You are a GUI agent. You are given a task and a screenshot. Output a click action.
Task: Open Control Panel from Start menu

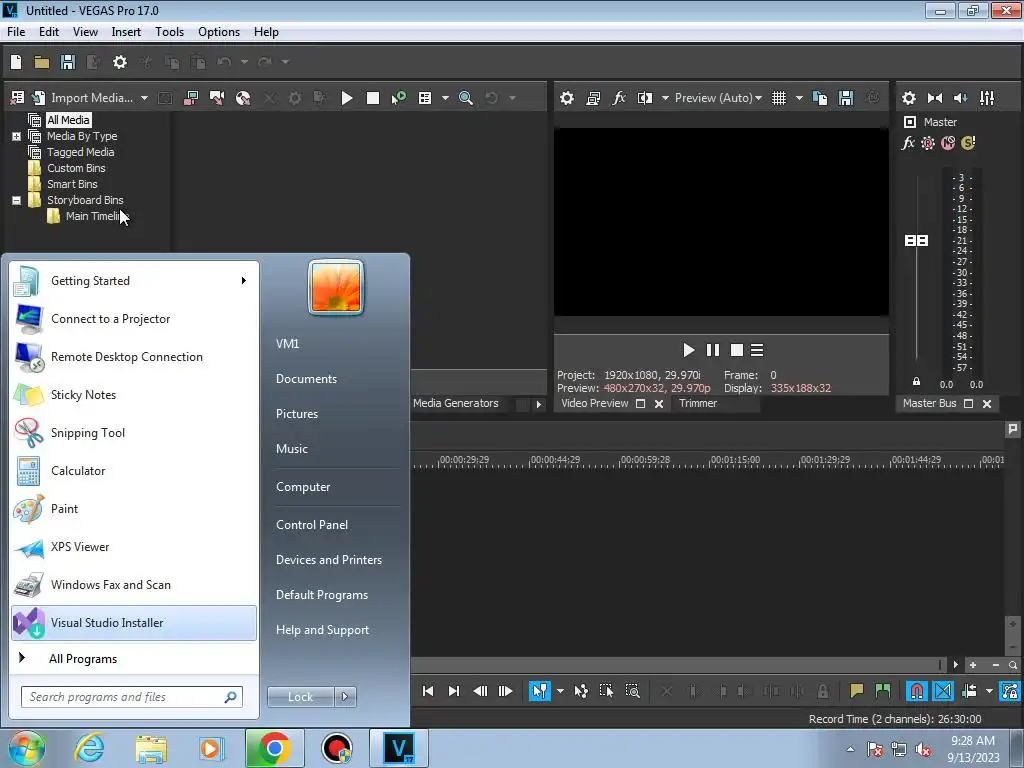point(312,525)
